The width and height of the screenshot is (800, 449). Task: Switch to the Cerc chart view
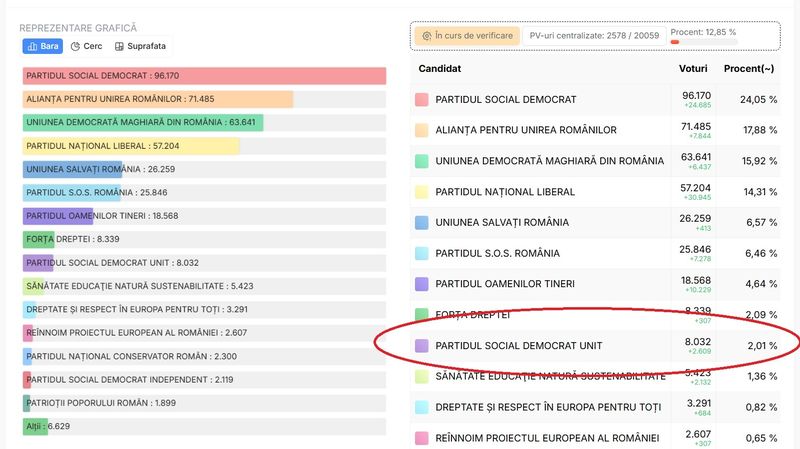tap(87, 46)
